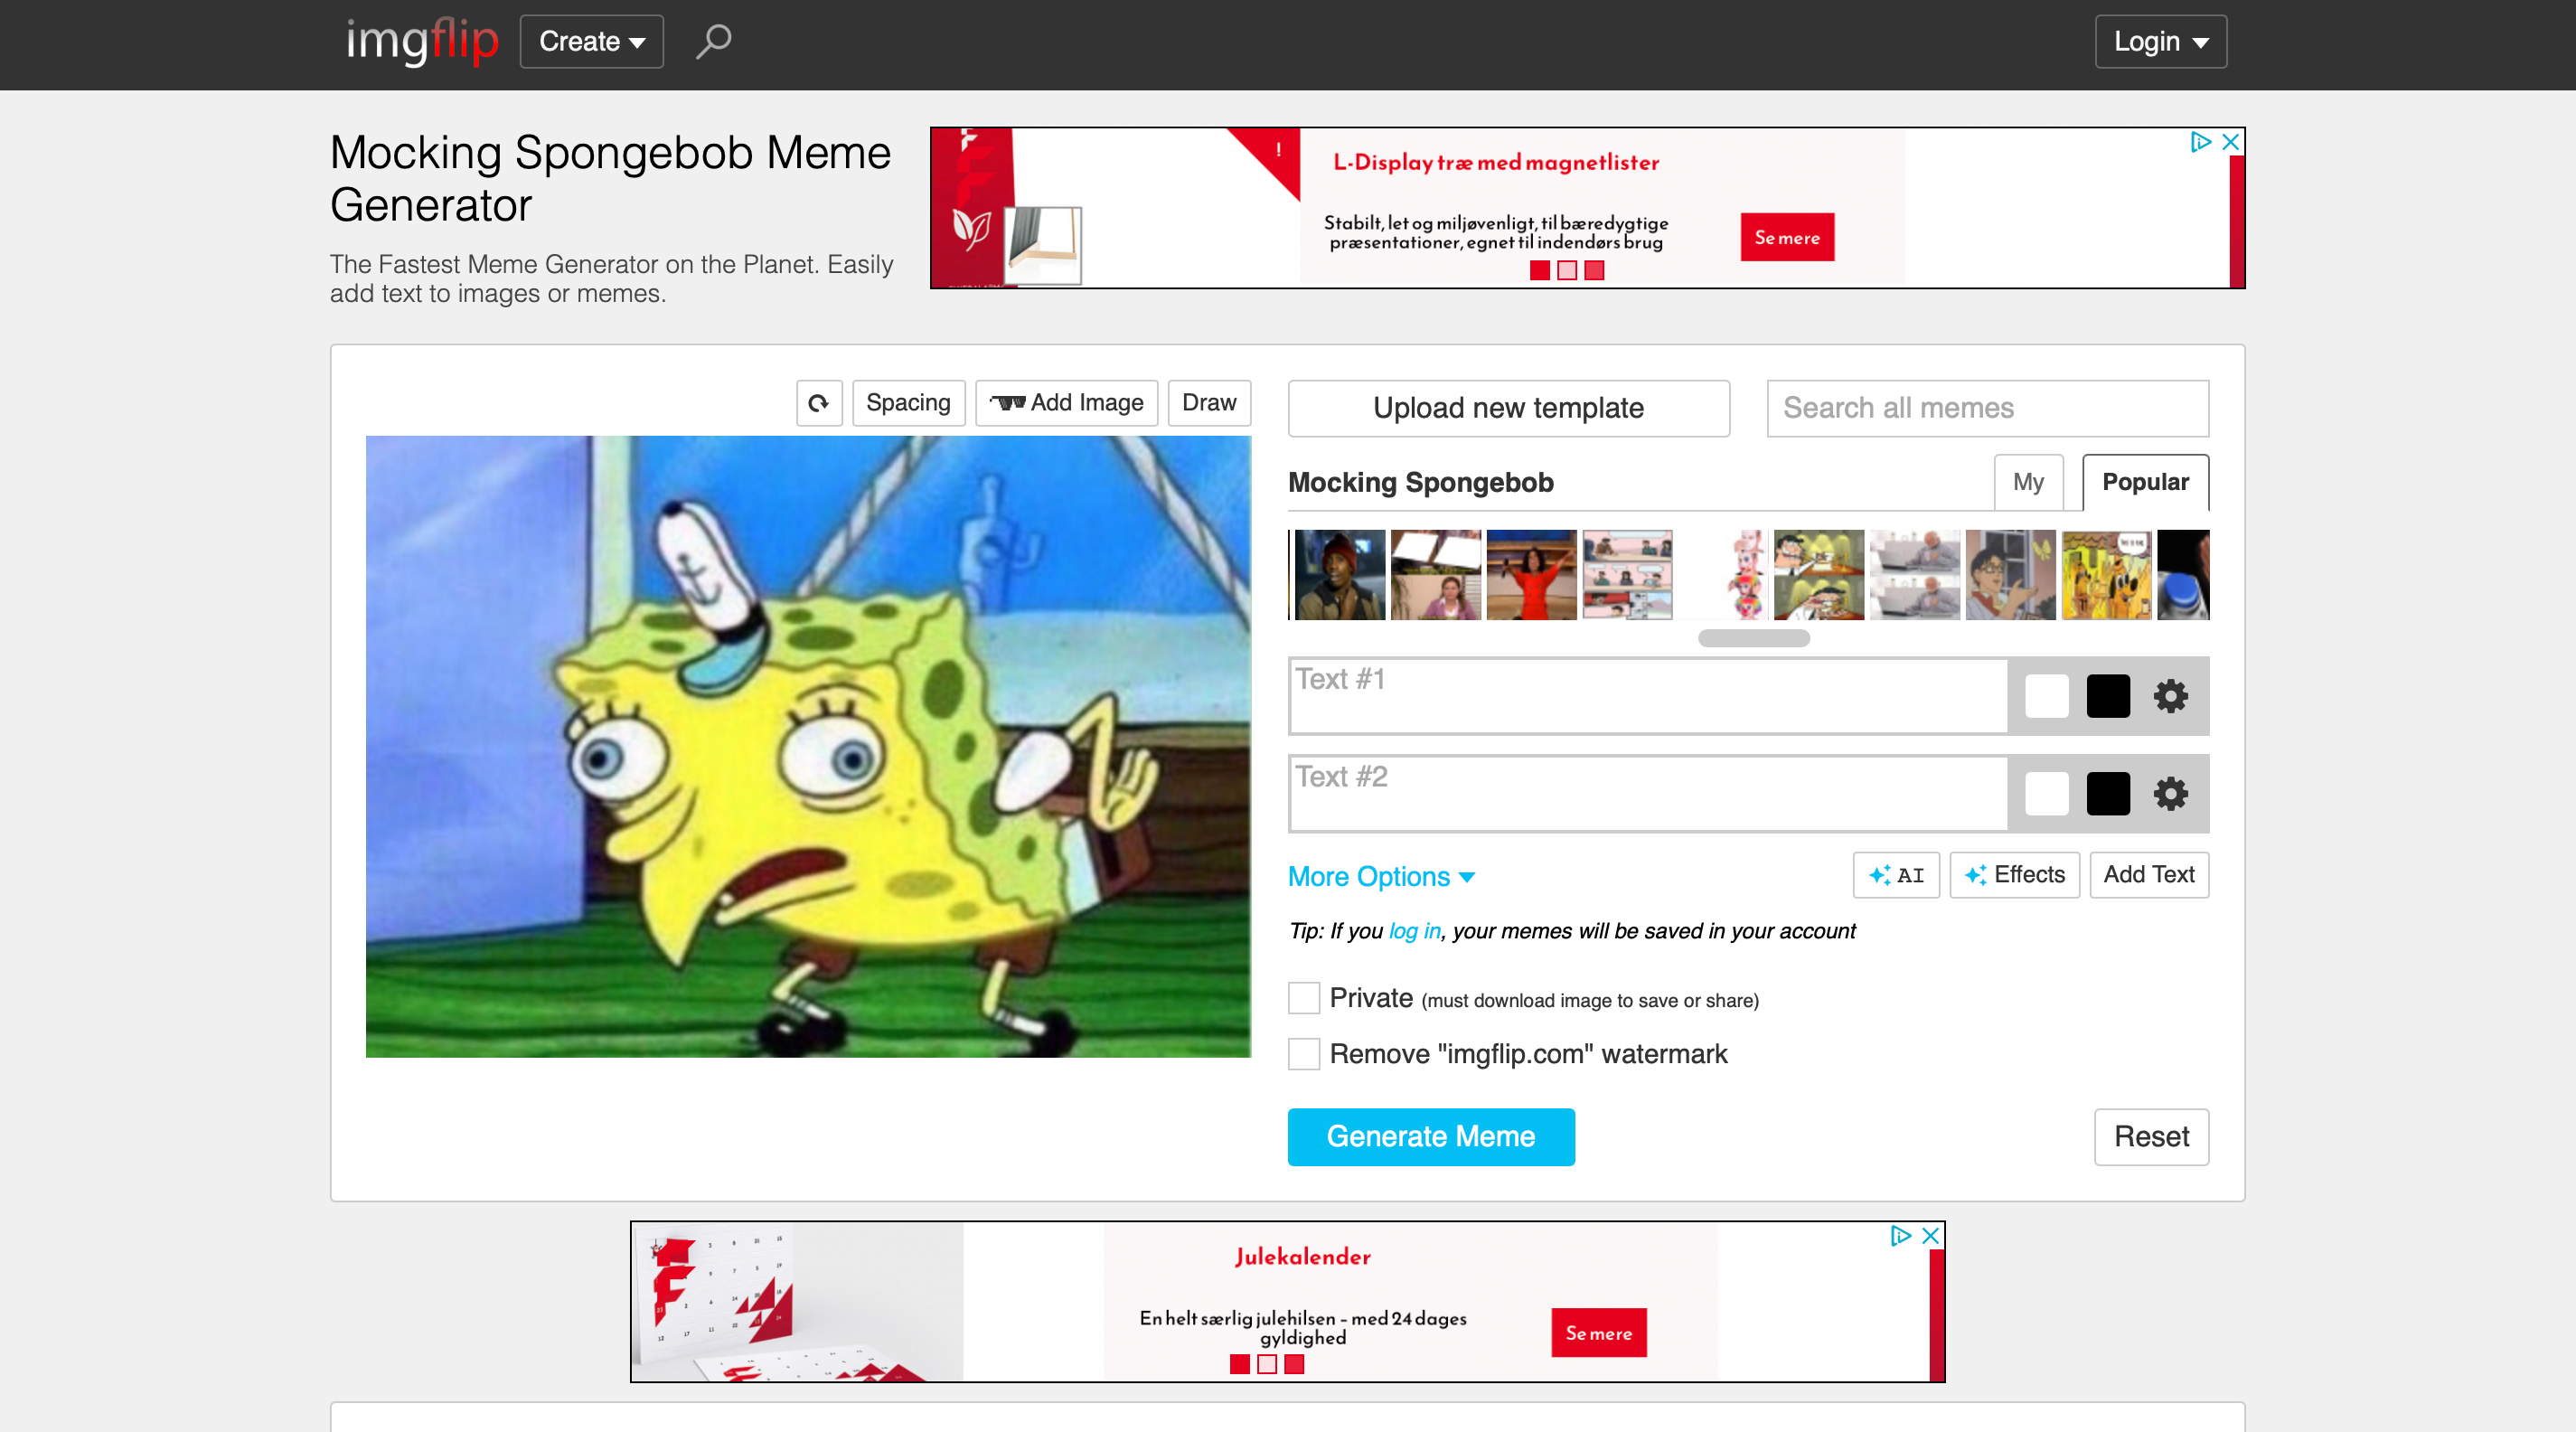Open settings gear for Text #1
Image resolution: width=2576 pixels, height=1432 pixels.
[2170, 696]
